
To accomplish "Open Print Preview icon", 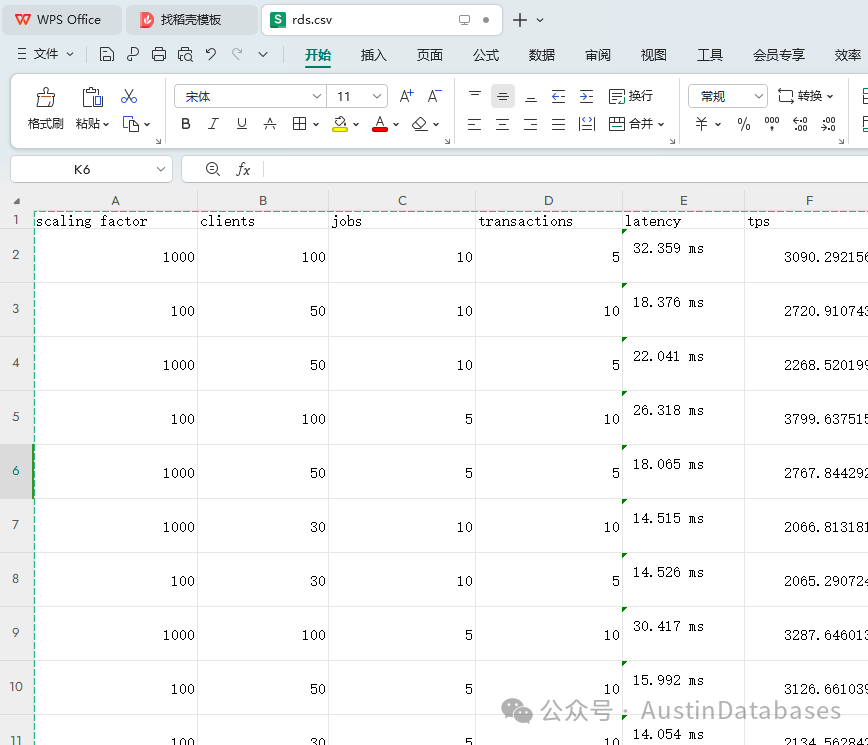I will point(185,54).
